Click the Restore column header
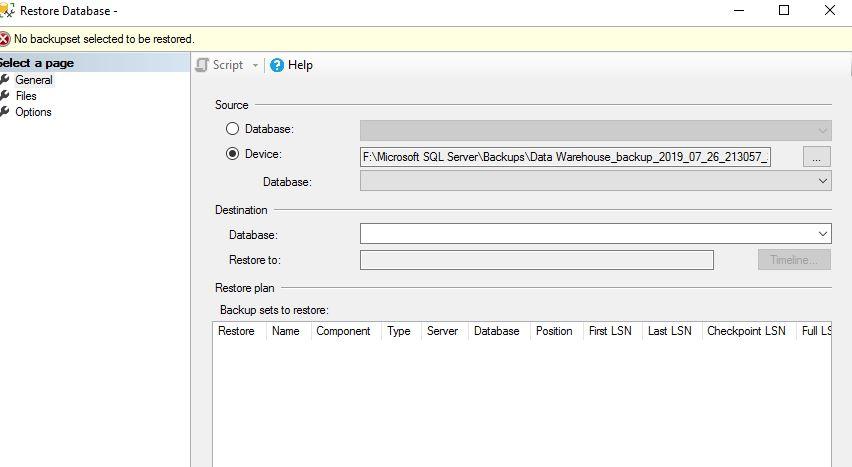The image size is (852, 467). point(239,331)
